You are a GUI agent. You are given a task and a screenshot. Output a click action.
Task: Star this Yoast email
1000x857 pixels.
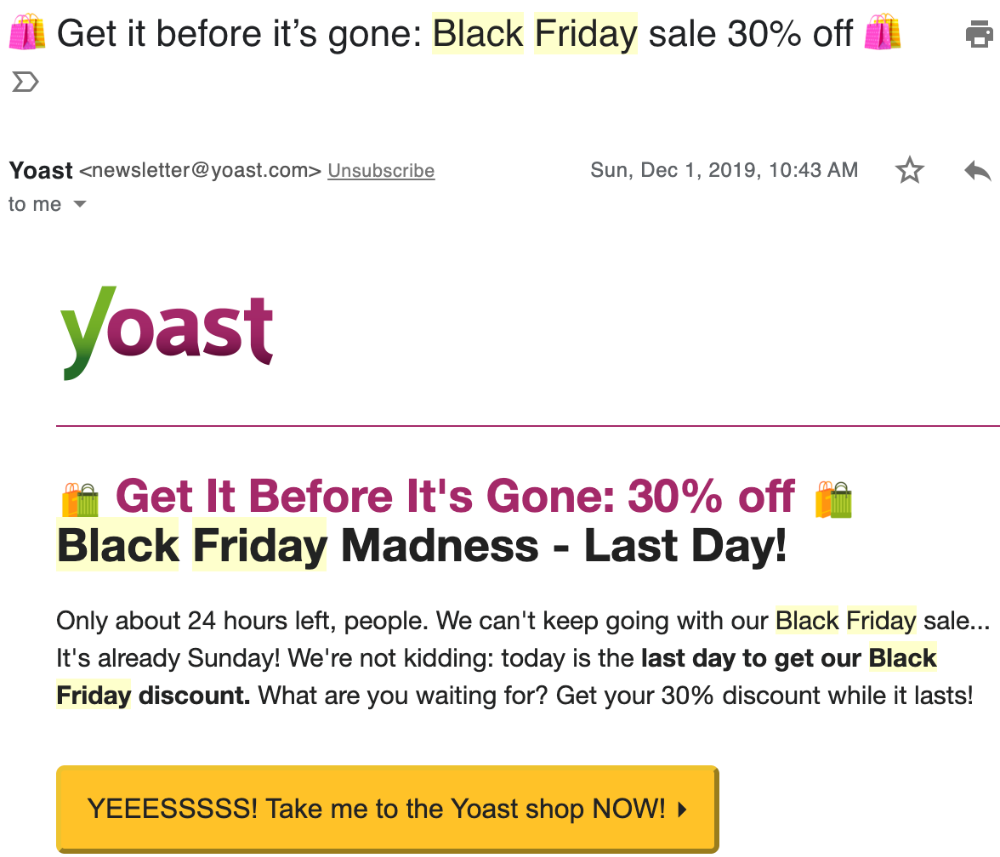[909, 170]
